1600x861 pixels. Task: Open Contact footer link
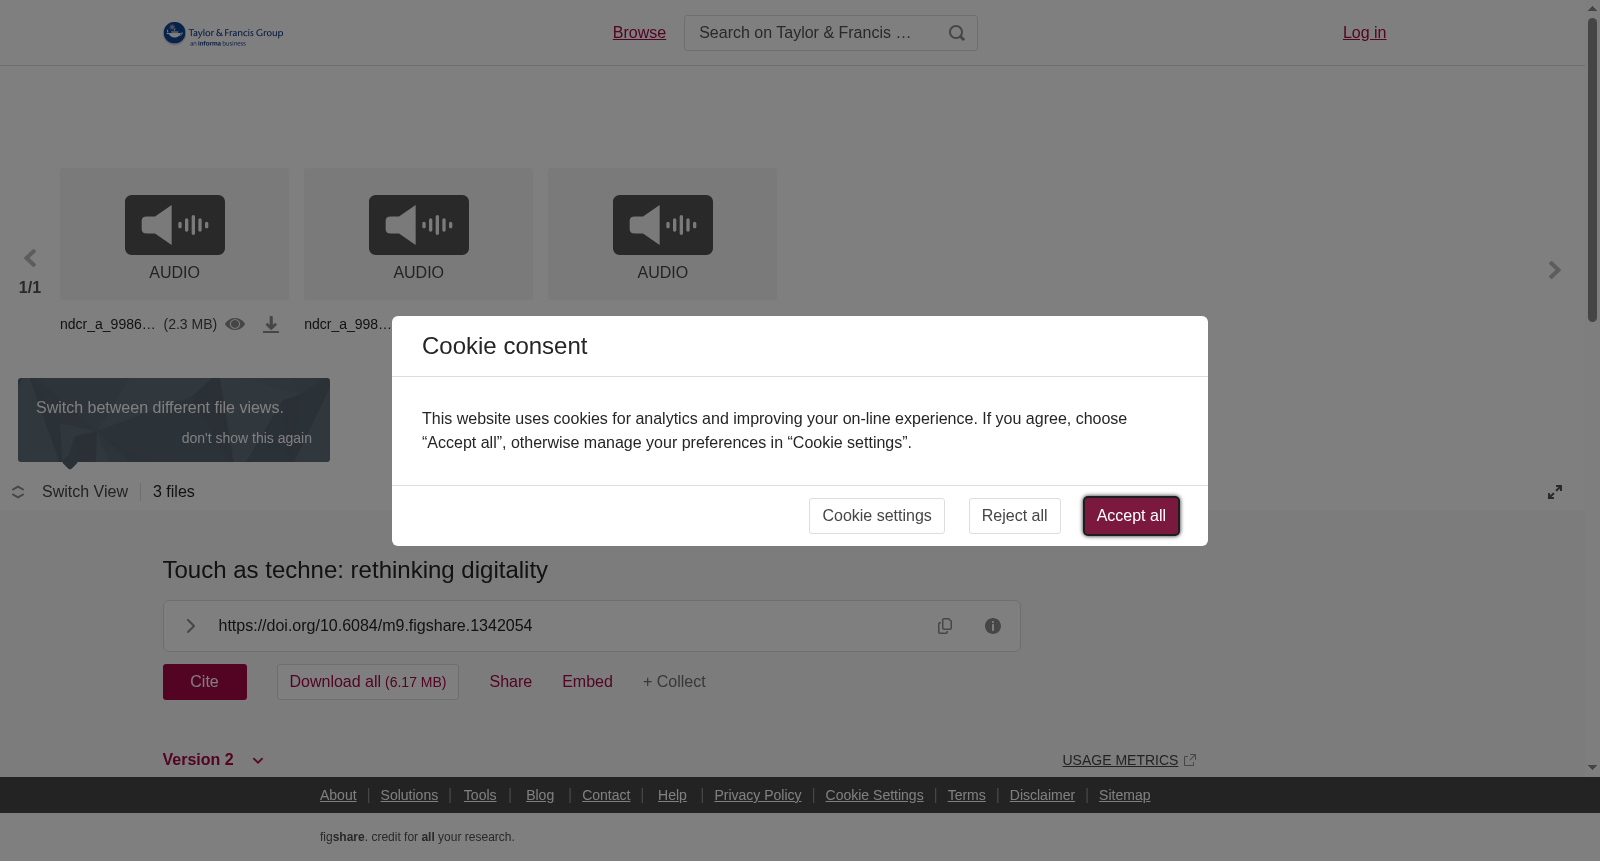(606, 795)
